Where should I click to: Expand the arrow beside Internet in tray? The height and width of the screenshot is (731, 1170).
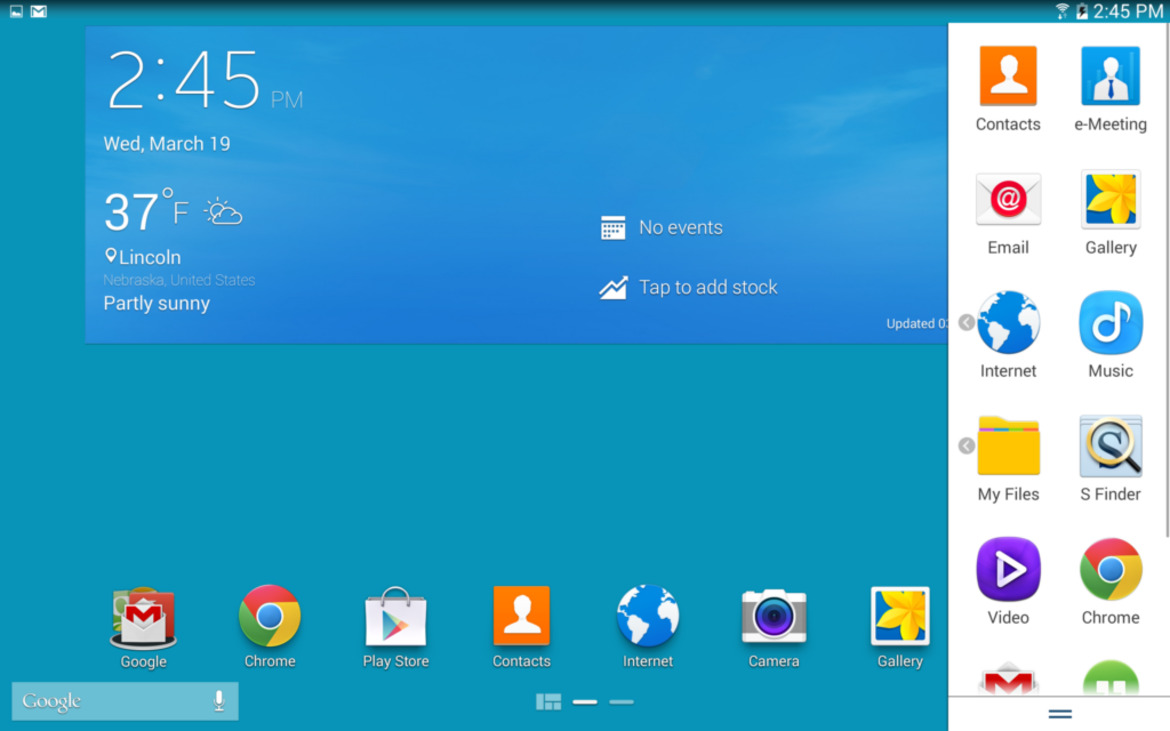(966, 322)
